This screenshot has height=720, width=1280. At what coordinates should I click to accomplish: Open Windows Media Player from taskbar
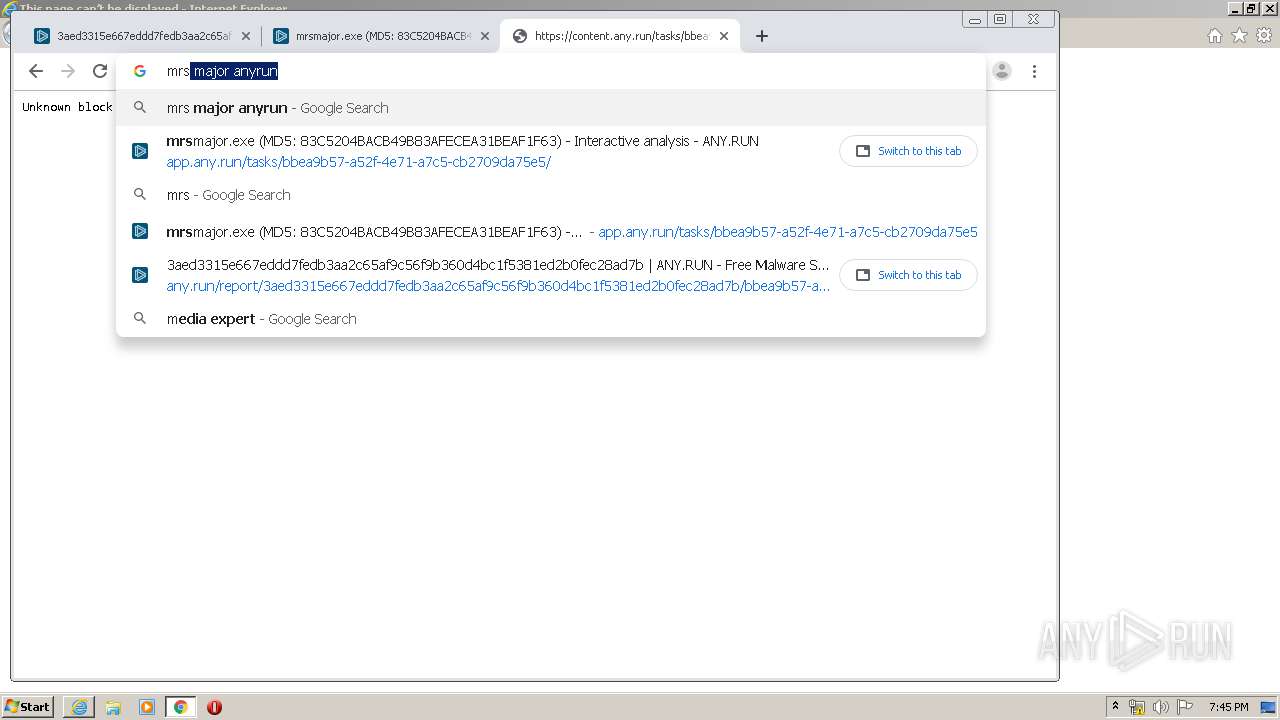click(147, 707)
